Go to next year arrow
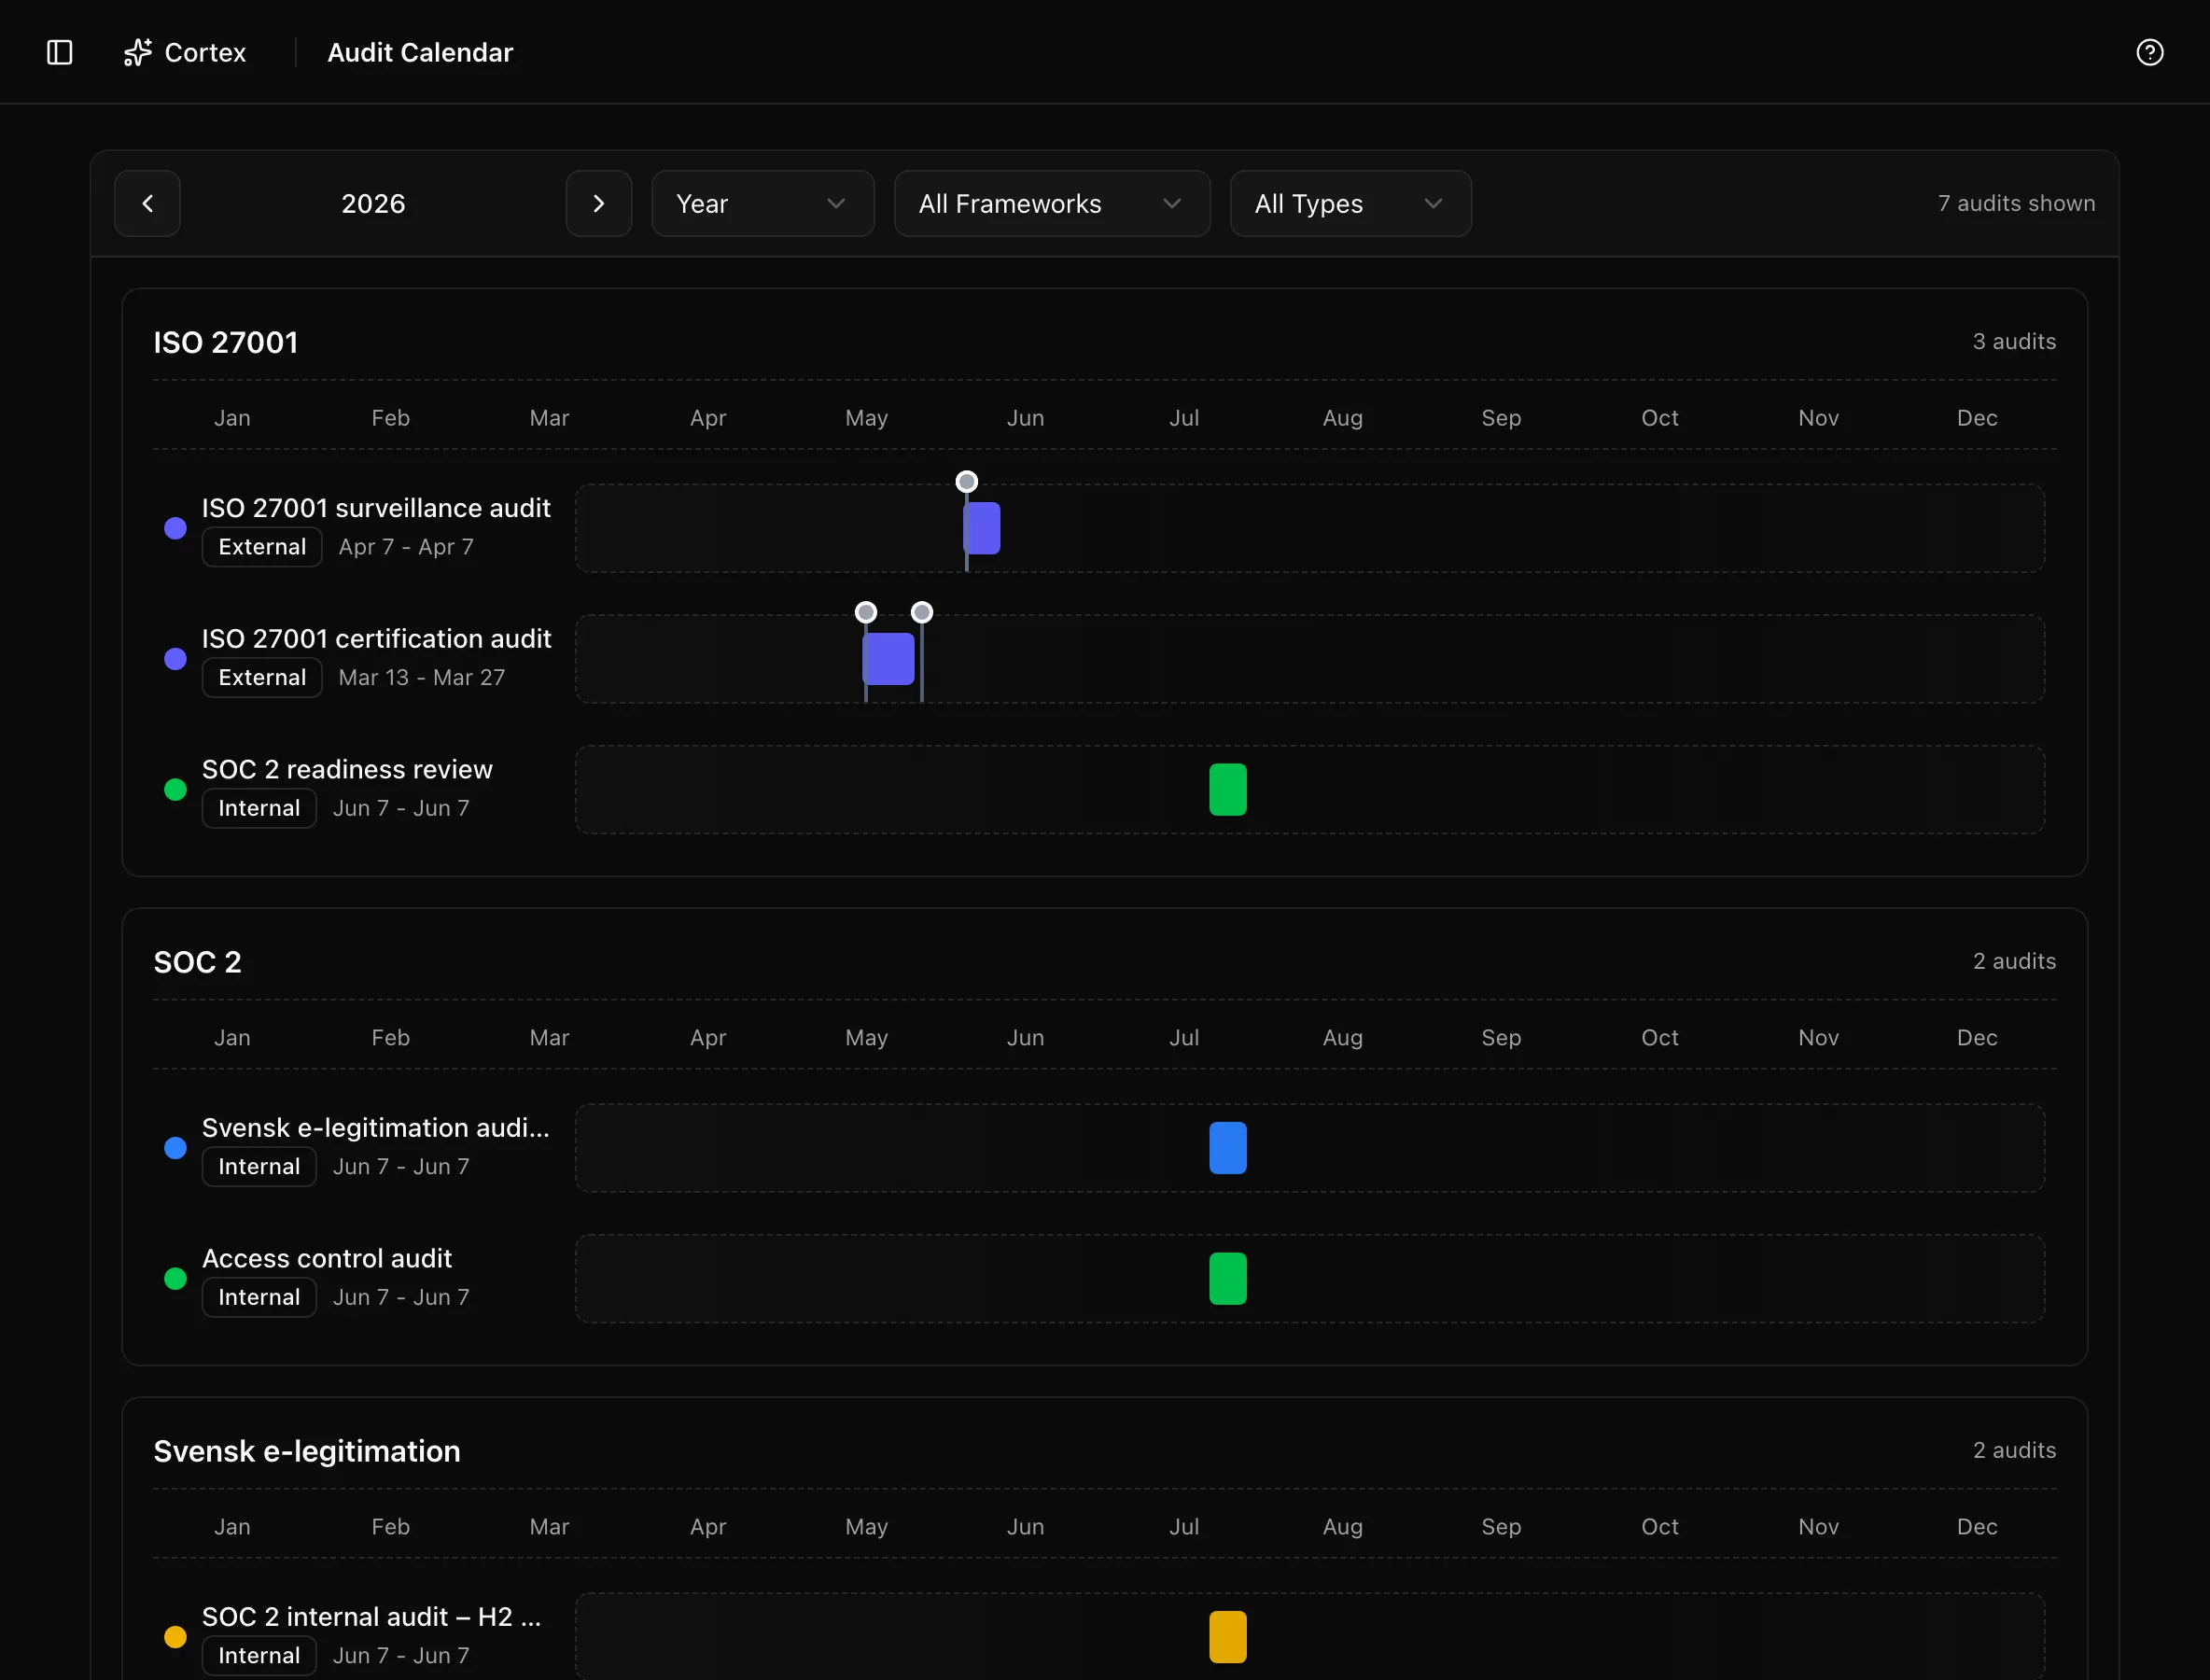 coord(598,203)
